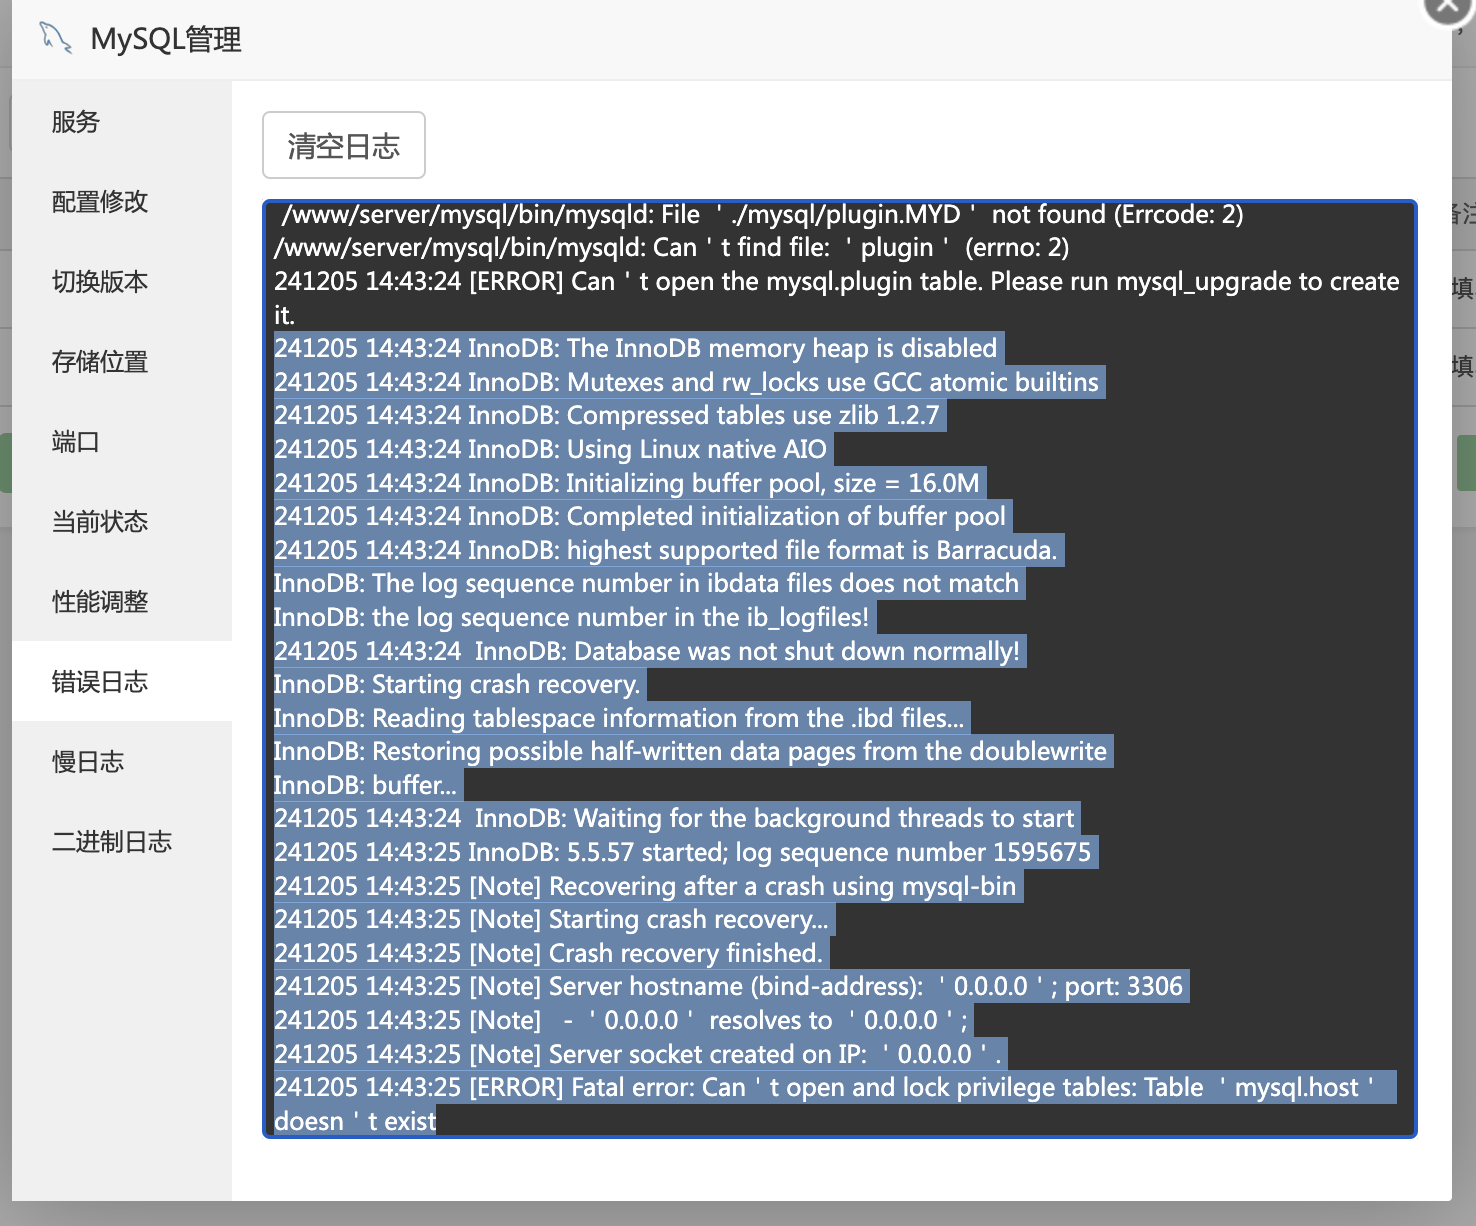Open the 当前状态 tab
1476x1226 pixels.
(122, 522)
